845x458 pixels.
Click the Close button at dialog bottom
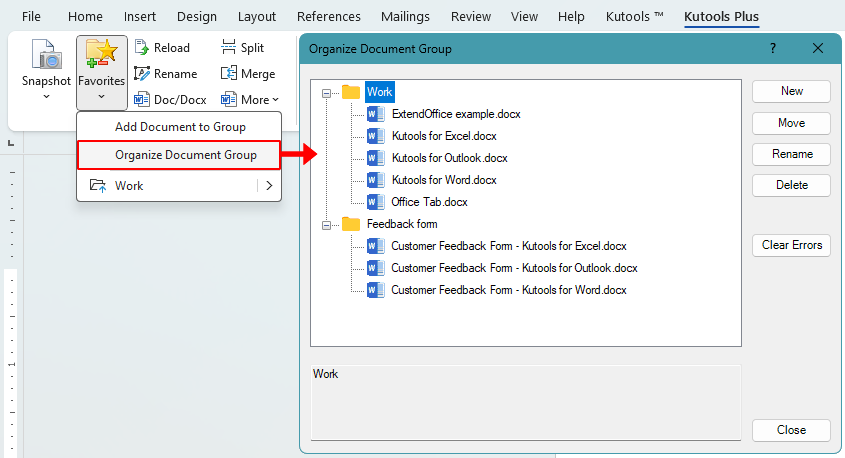tap(791, 430)
